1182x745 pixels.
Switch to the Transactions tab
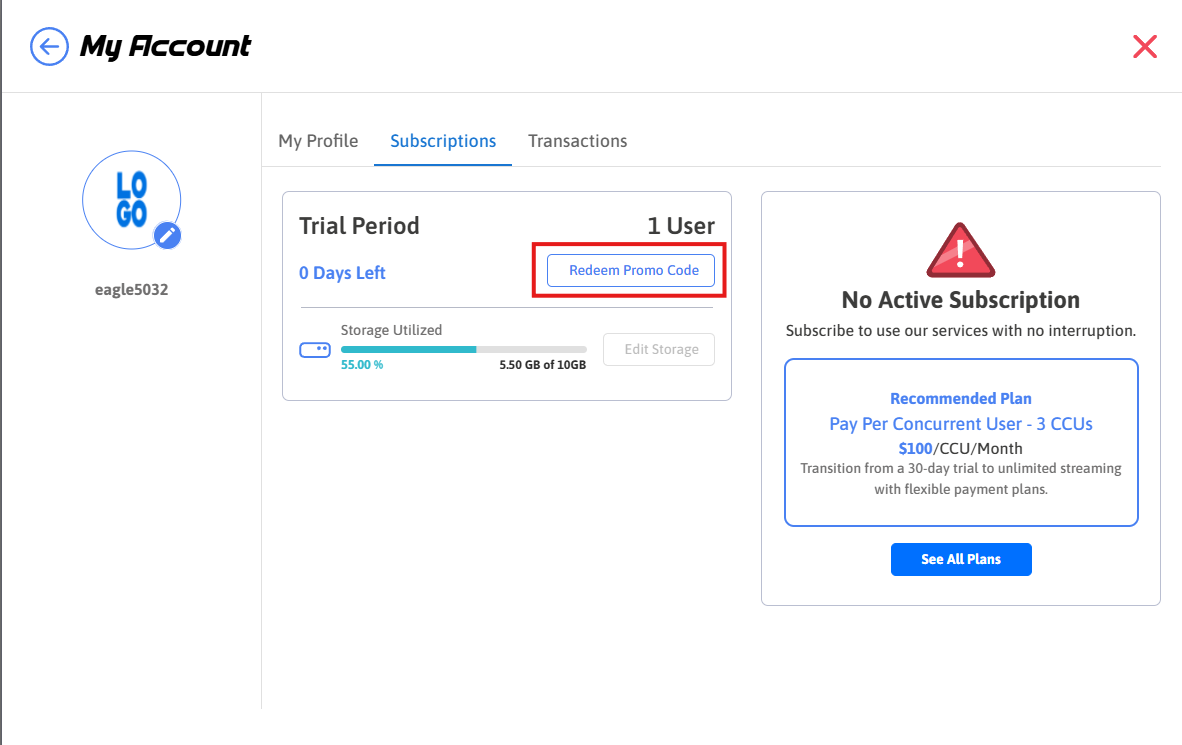coord(577,141)
